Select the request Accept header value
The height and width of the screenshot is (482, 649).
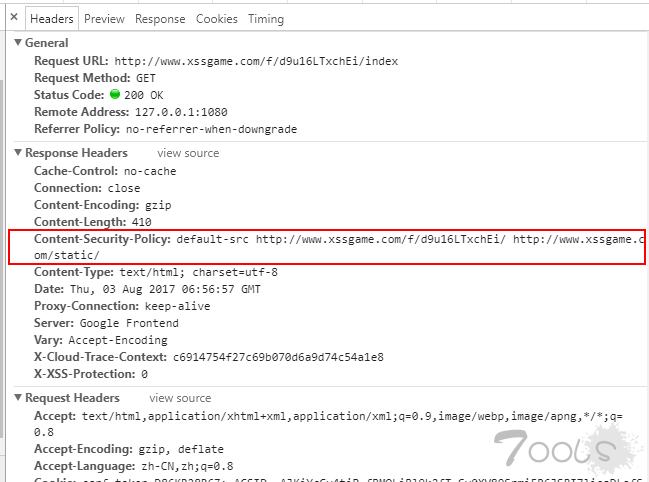click(x=328, y=424)
